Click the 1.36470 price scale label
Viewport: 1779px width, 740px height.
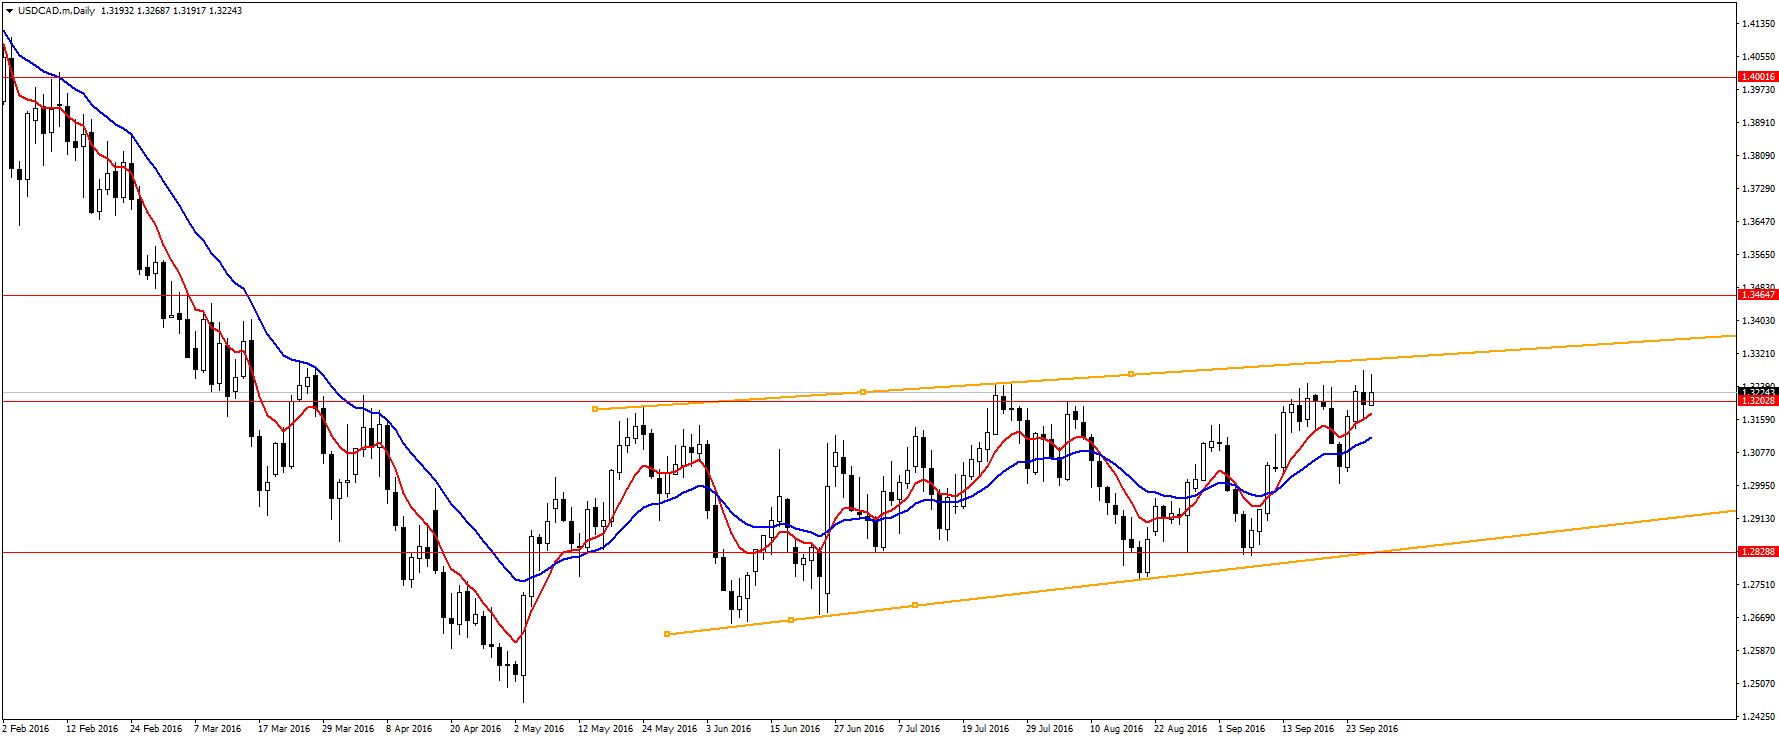[1759, 222]
